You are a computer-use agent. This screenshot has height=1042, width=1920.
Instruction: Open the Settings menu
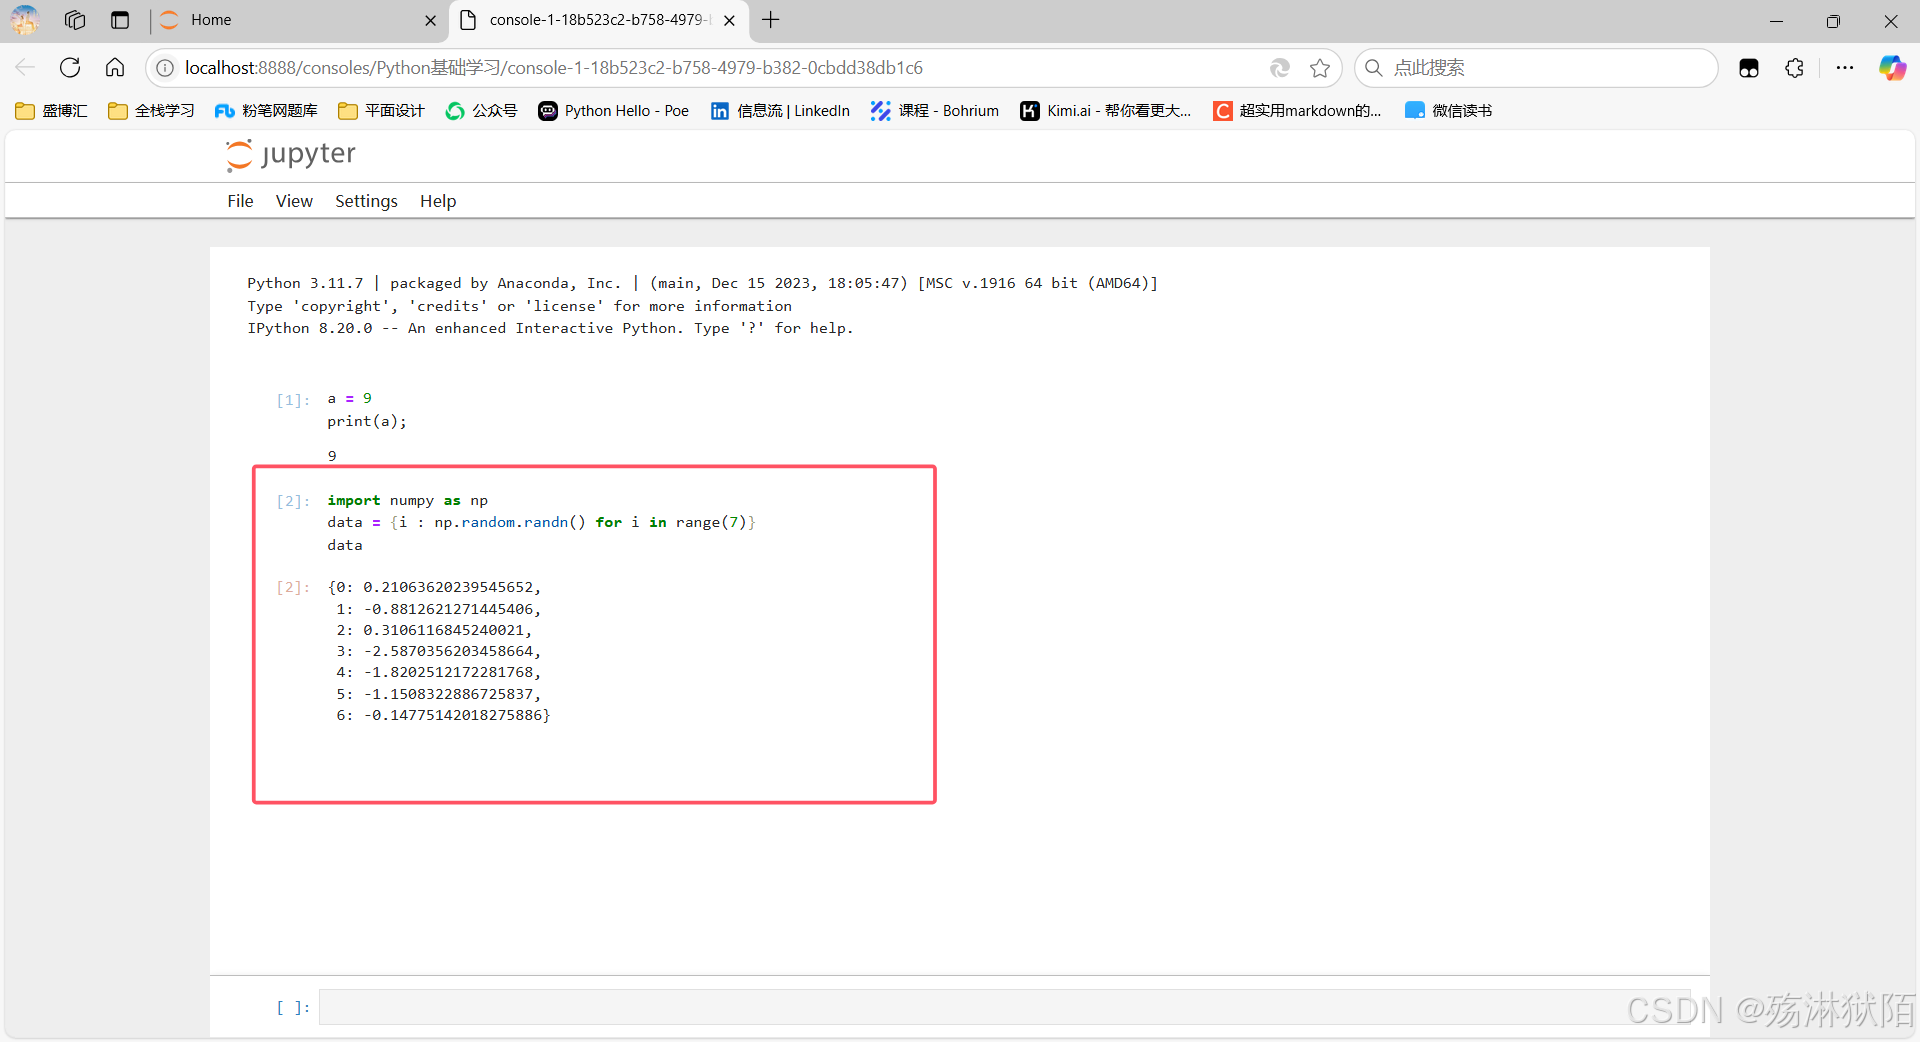[x=366, y=201]
